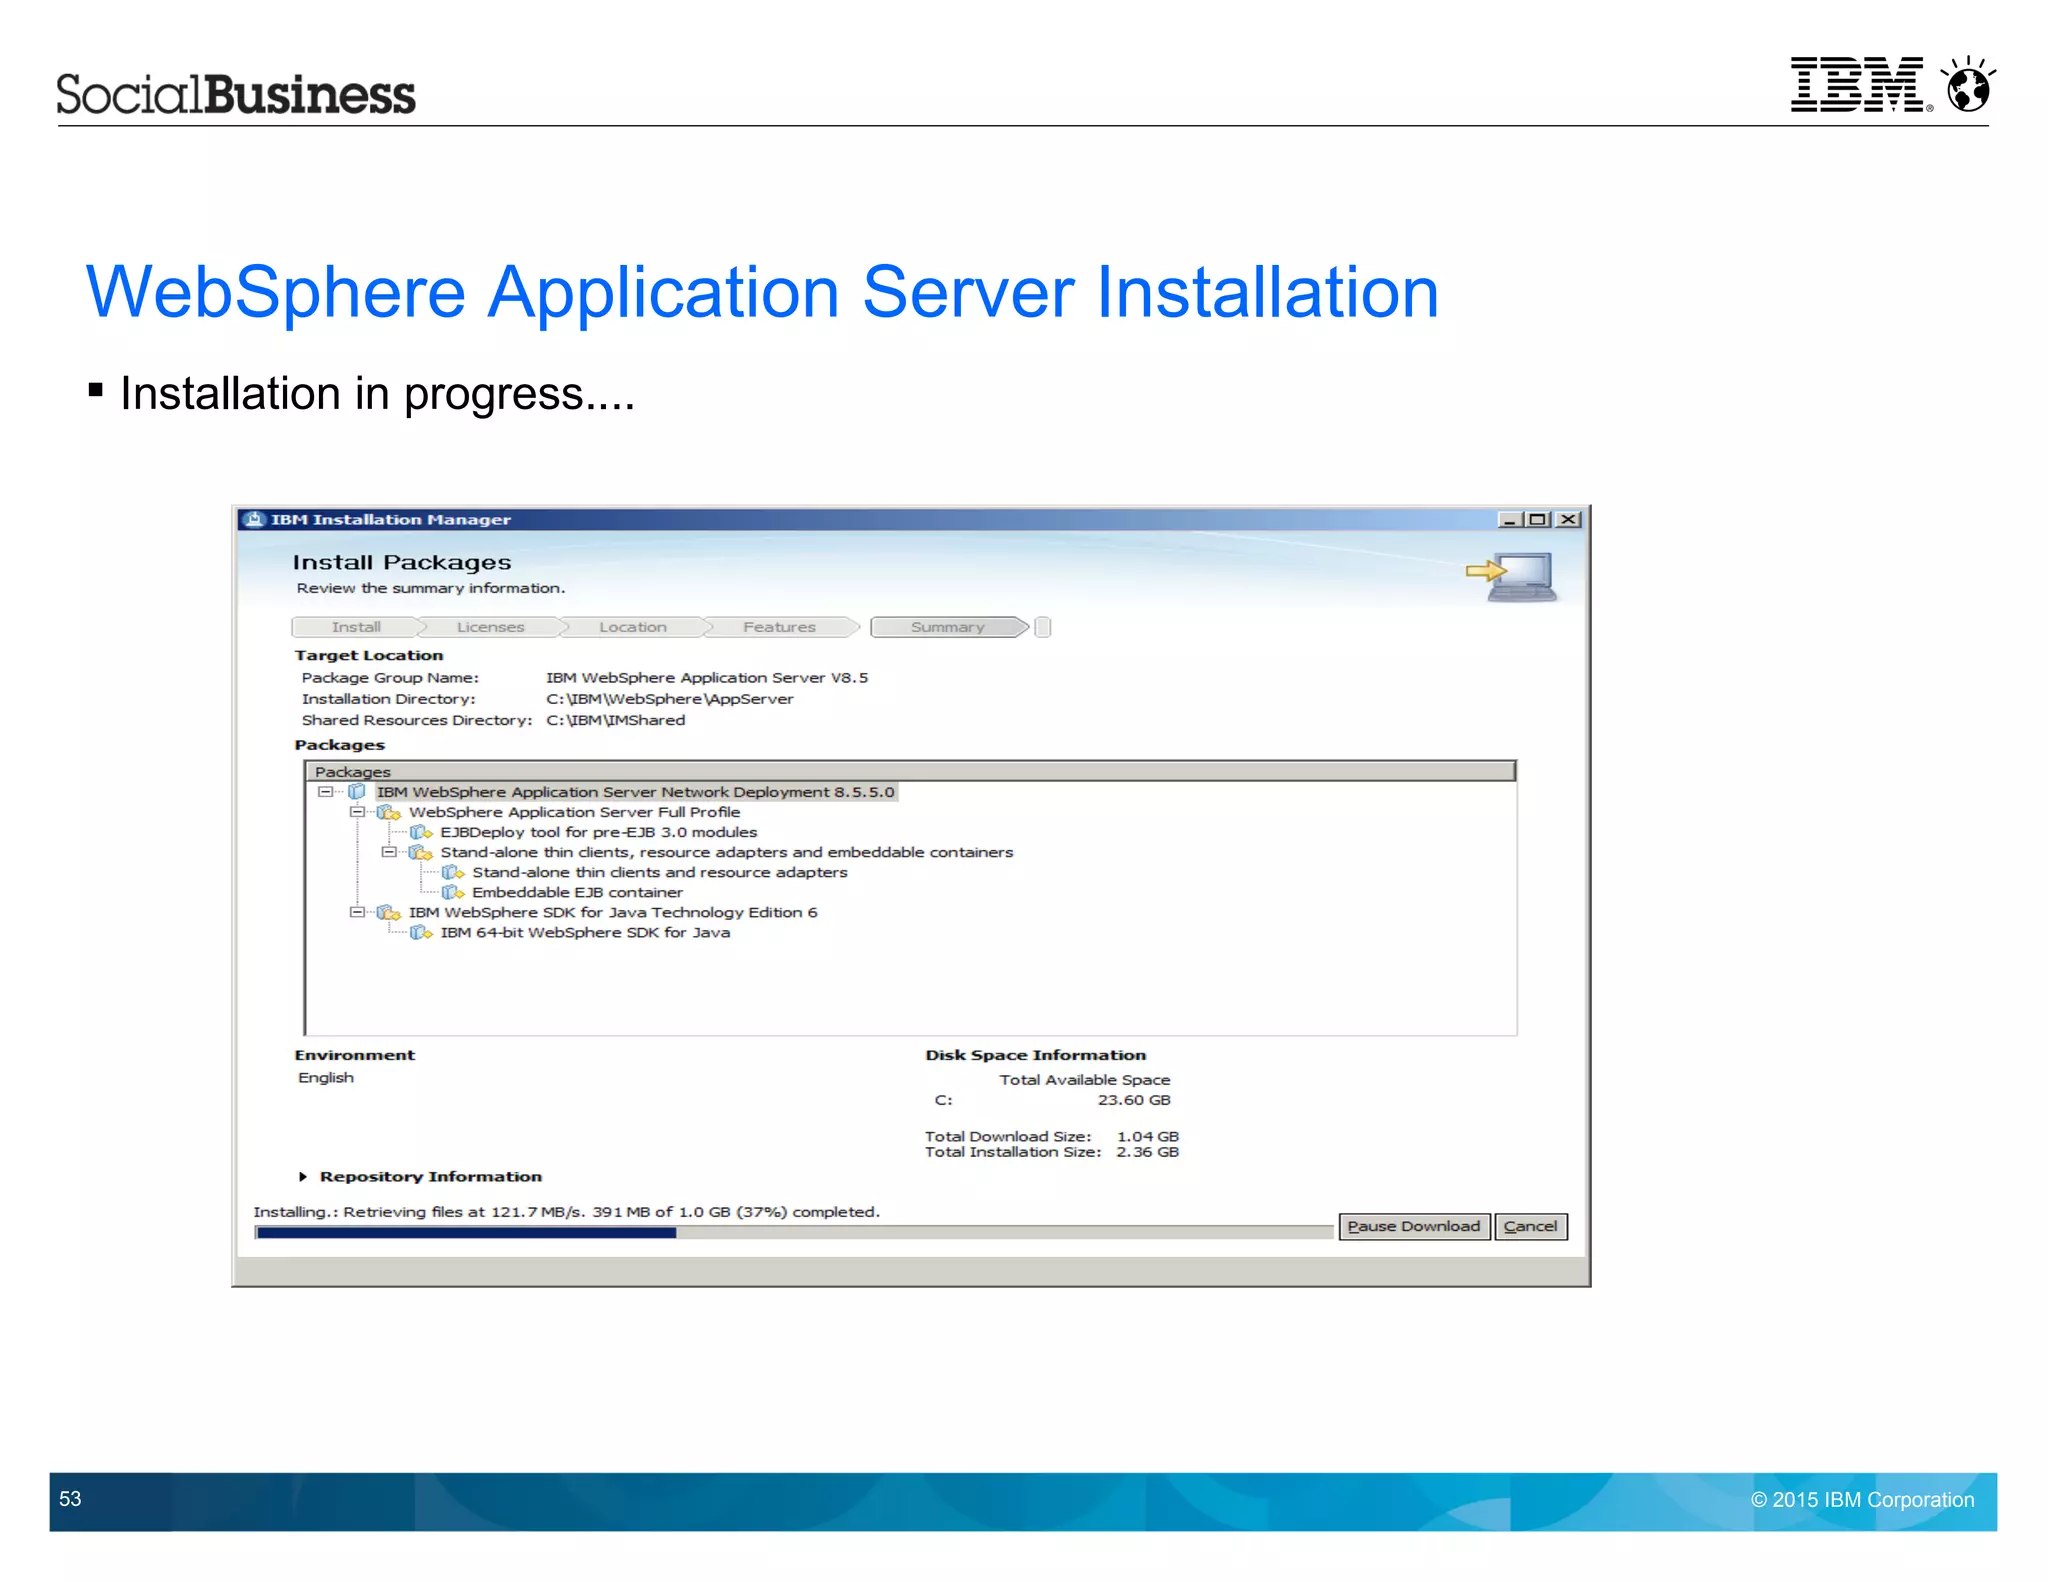Click icon beside Stand-alone thin clients and resource adapters
Viewport: 2048px width, 1582px height.
pos(453,872)
